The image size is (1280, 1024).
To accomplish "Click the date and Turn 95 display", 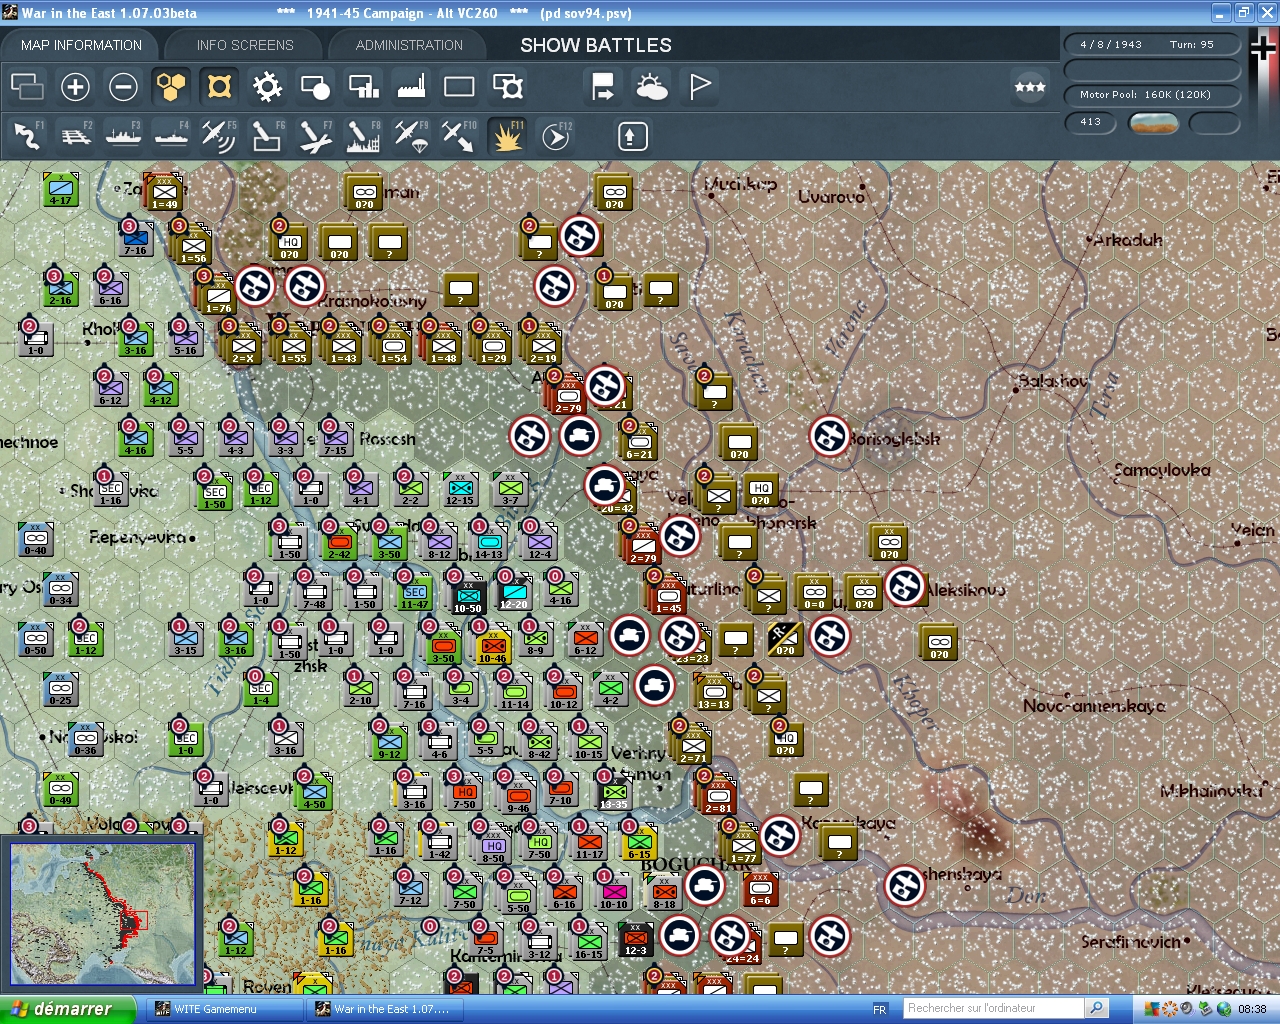I will tap(1153, 45).
